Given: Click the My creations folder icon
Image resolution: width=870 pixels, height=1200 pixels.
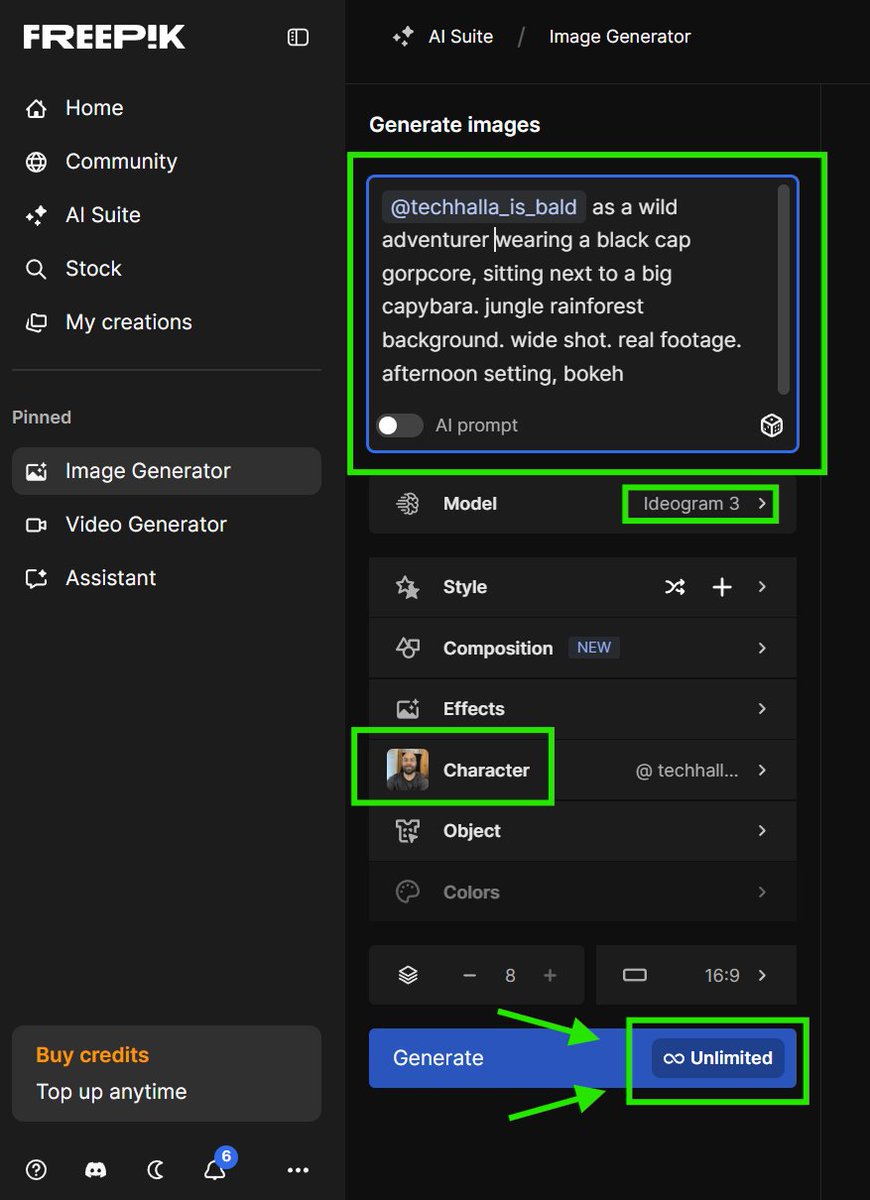Looking at the screenshot, I should click(36, 322).
